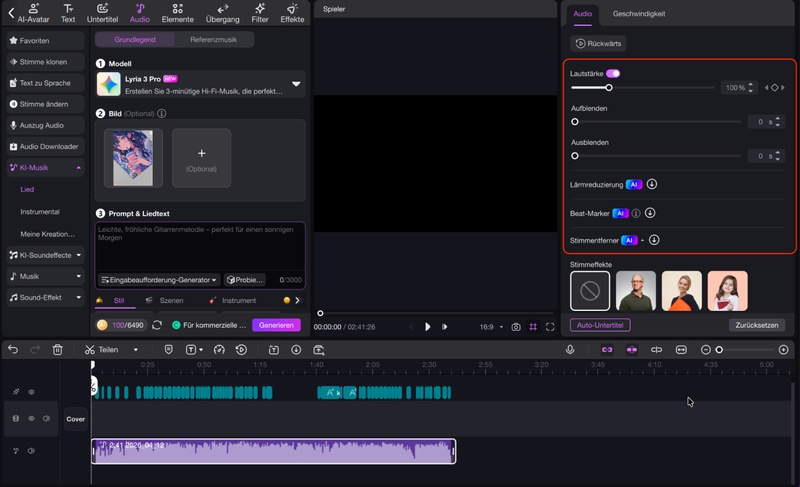The height and width of the screenshot is (487, 800).
Task: Expand the KI-Soundeffecte sidebar section
Action: 79,255
